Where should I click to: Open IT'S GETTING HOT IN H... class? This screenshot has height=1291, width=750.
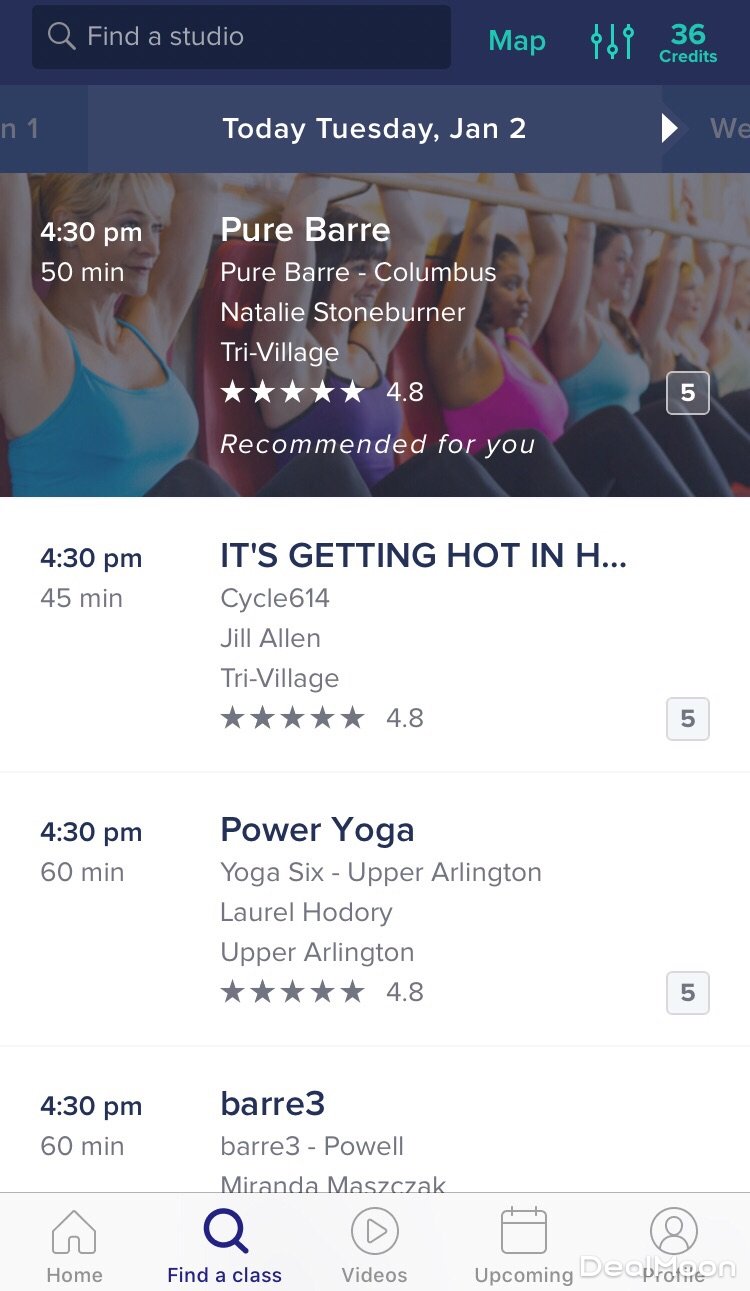coord(423,556)
